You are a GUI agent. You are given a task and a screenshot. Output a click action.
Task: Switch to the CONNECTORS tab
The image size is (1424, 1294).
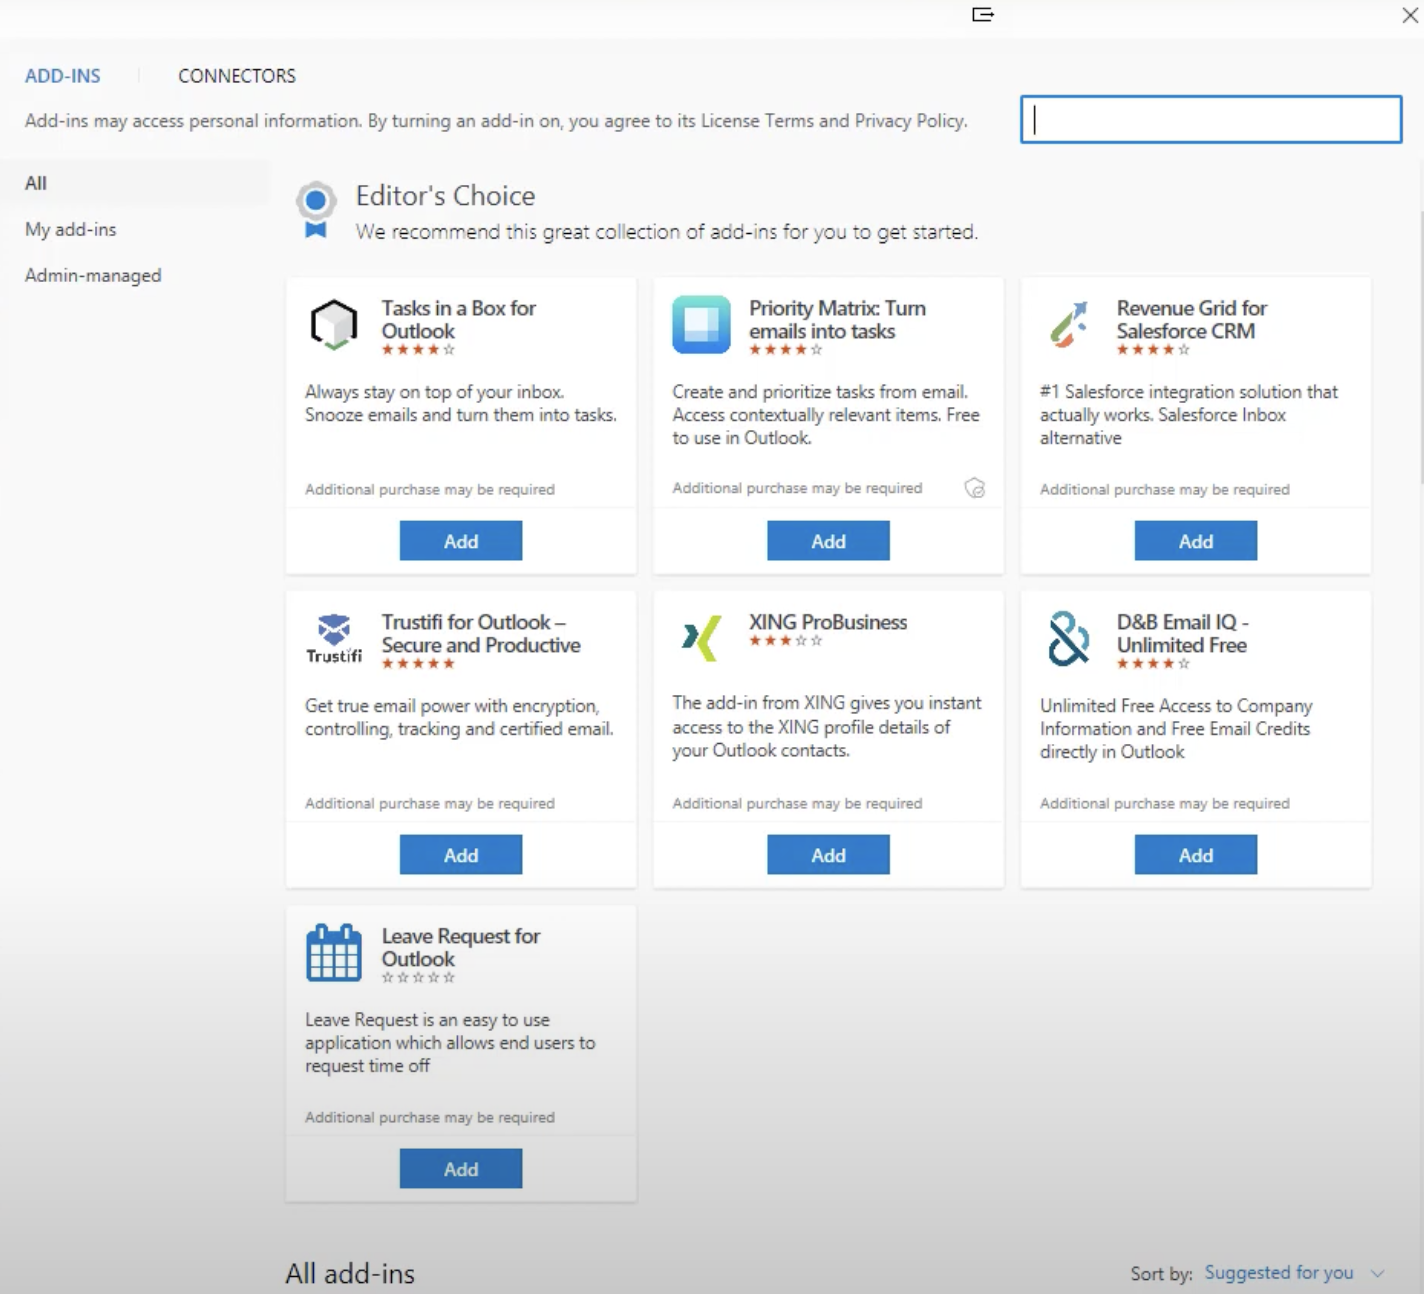tap(237, 76)
